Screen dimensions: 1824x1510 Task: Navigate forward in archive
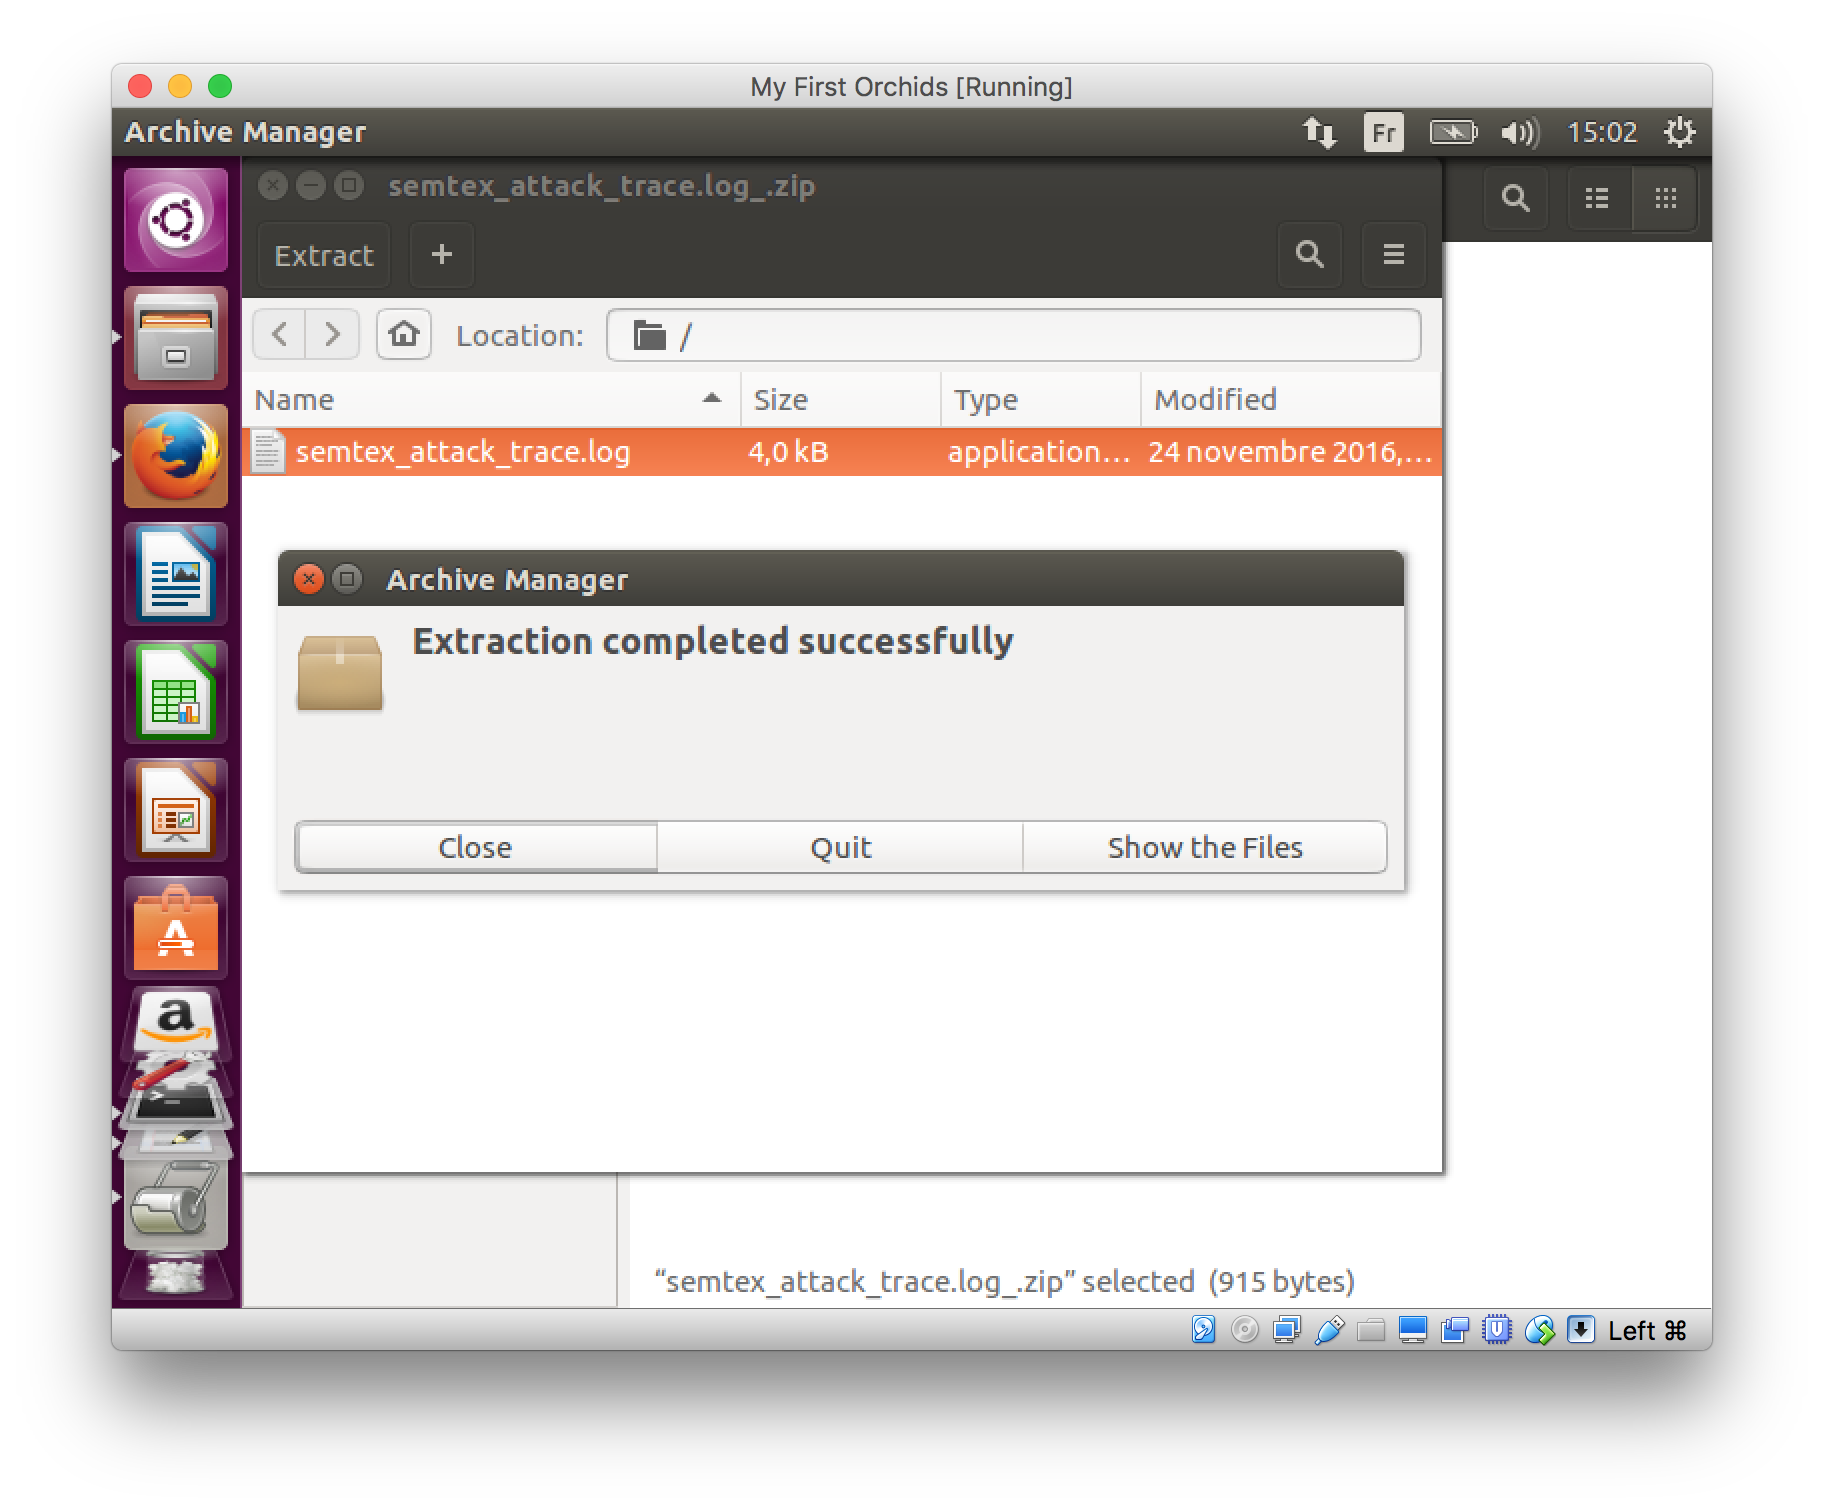(x=332, y=334)
